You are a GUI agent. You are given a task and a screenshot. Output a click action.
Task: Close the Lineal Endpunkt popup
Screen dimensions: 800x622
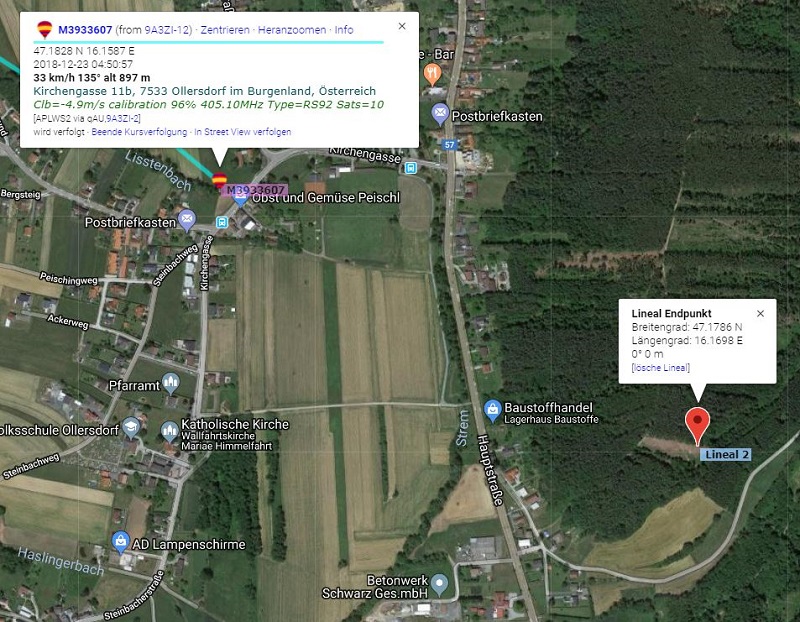pos(760,313)
